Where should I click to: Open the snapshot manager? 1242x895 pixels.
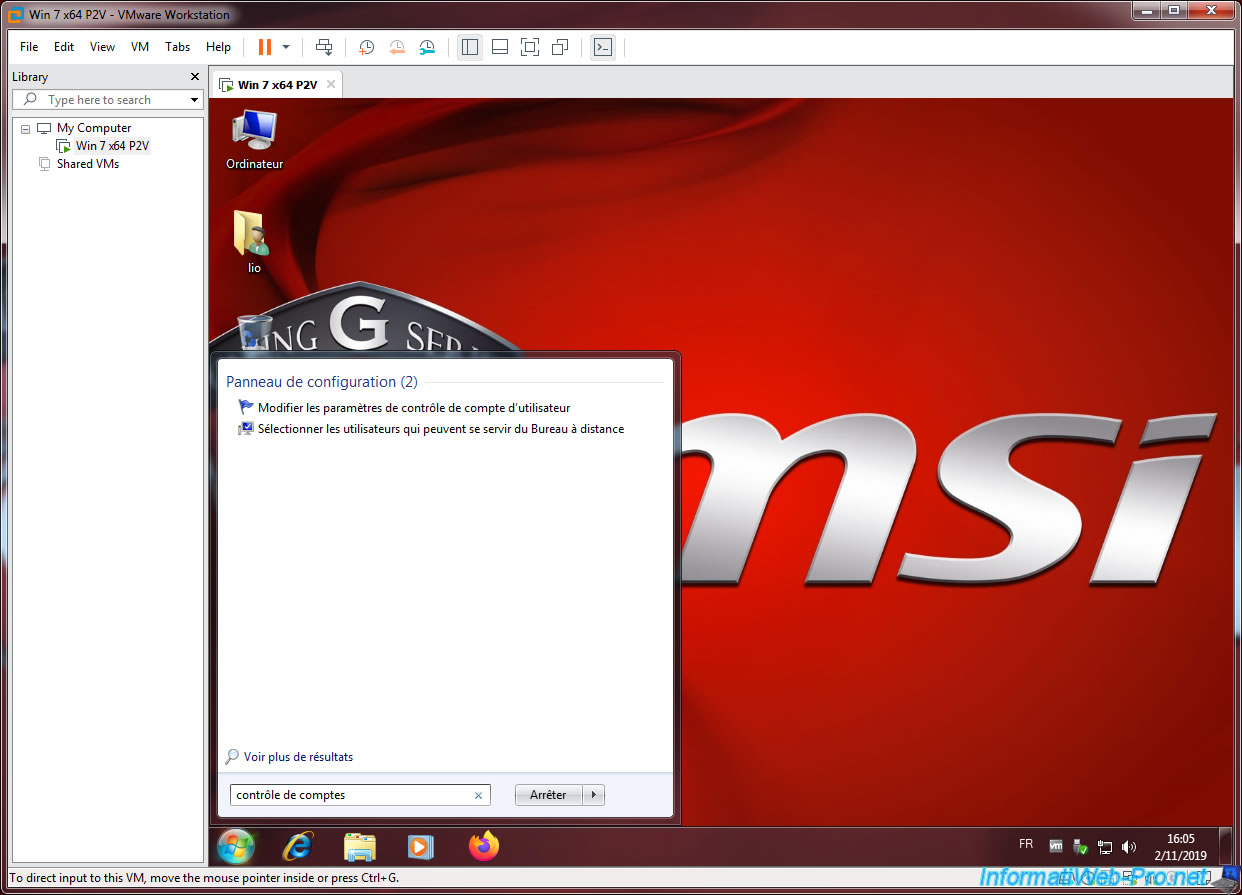[427, 47]
